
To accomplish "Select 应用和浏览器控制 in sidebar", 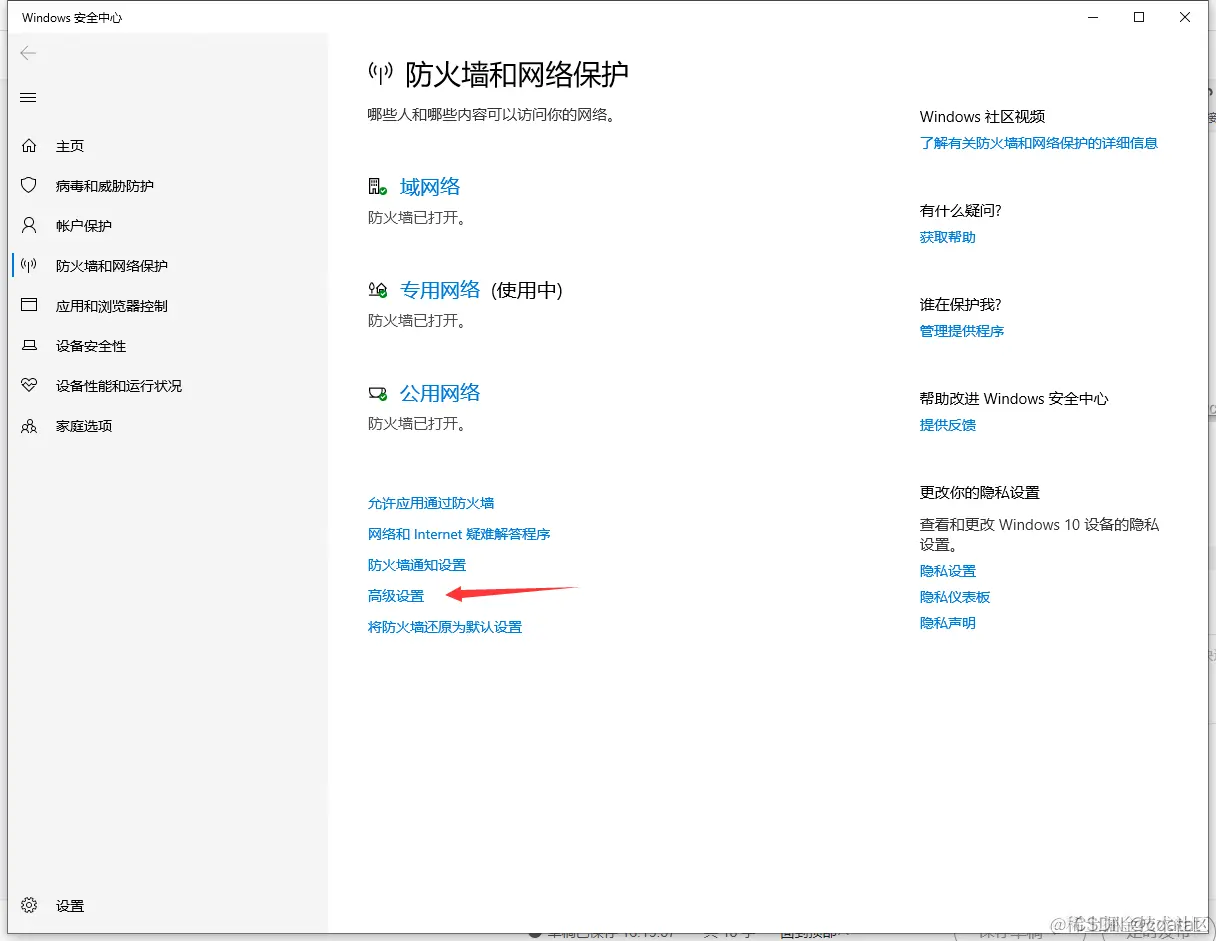I will click(x=112, y=306).
